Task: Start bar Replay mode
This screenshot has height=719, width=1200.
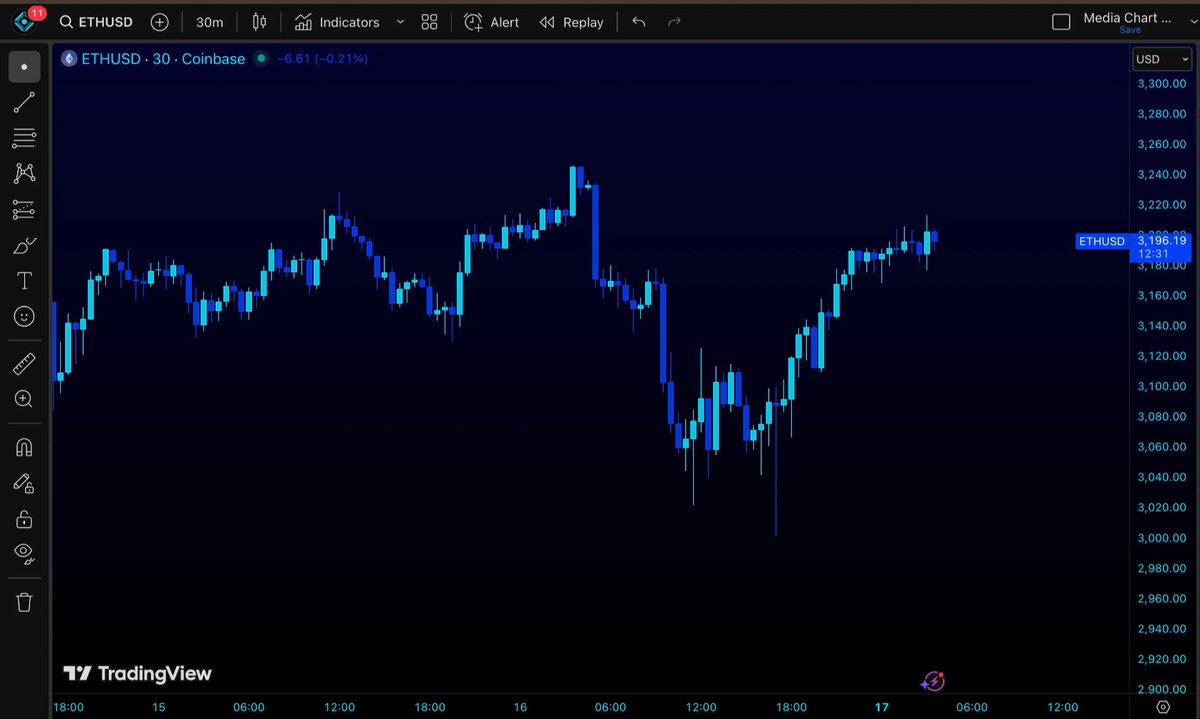Action: (x=572, y=22)
